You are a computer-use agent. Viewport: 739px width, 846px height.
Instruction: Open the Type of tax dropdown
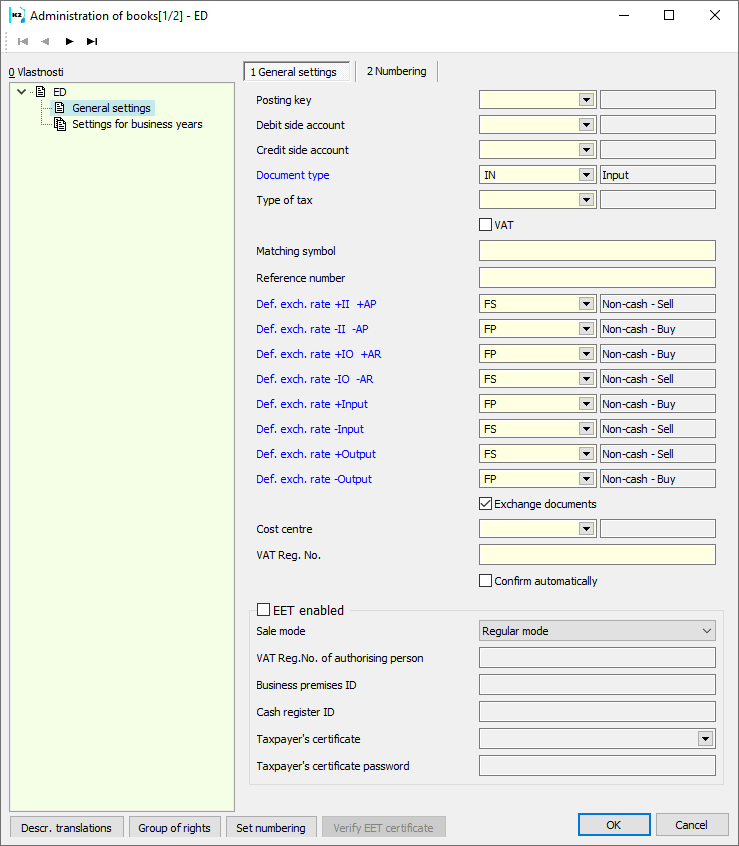point(586,200)
